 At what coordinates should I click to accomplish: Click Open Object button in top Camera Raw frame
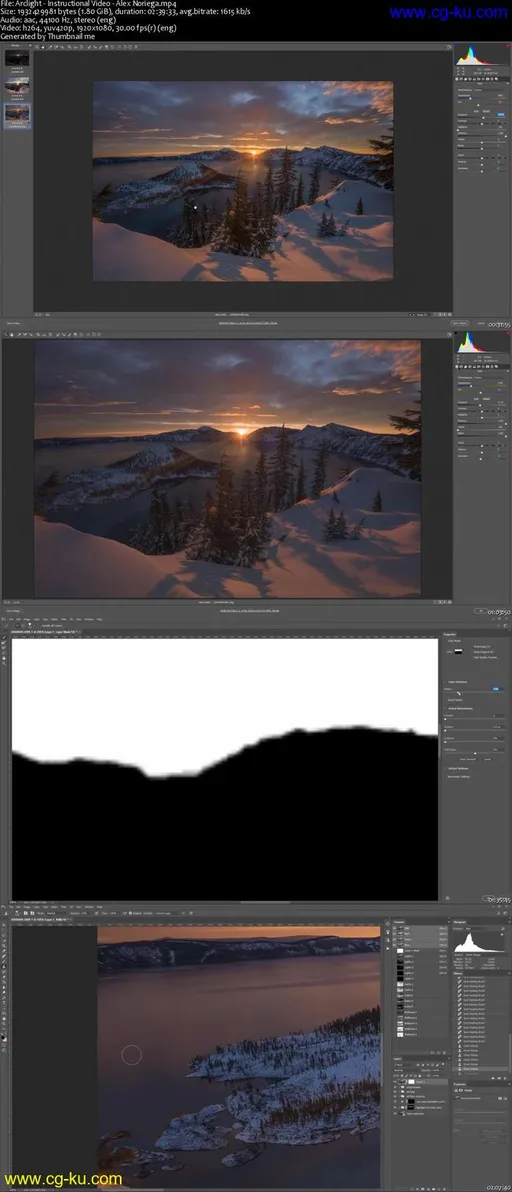pyautogui.click(x=460, y=322)
